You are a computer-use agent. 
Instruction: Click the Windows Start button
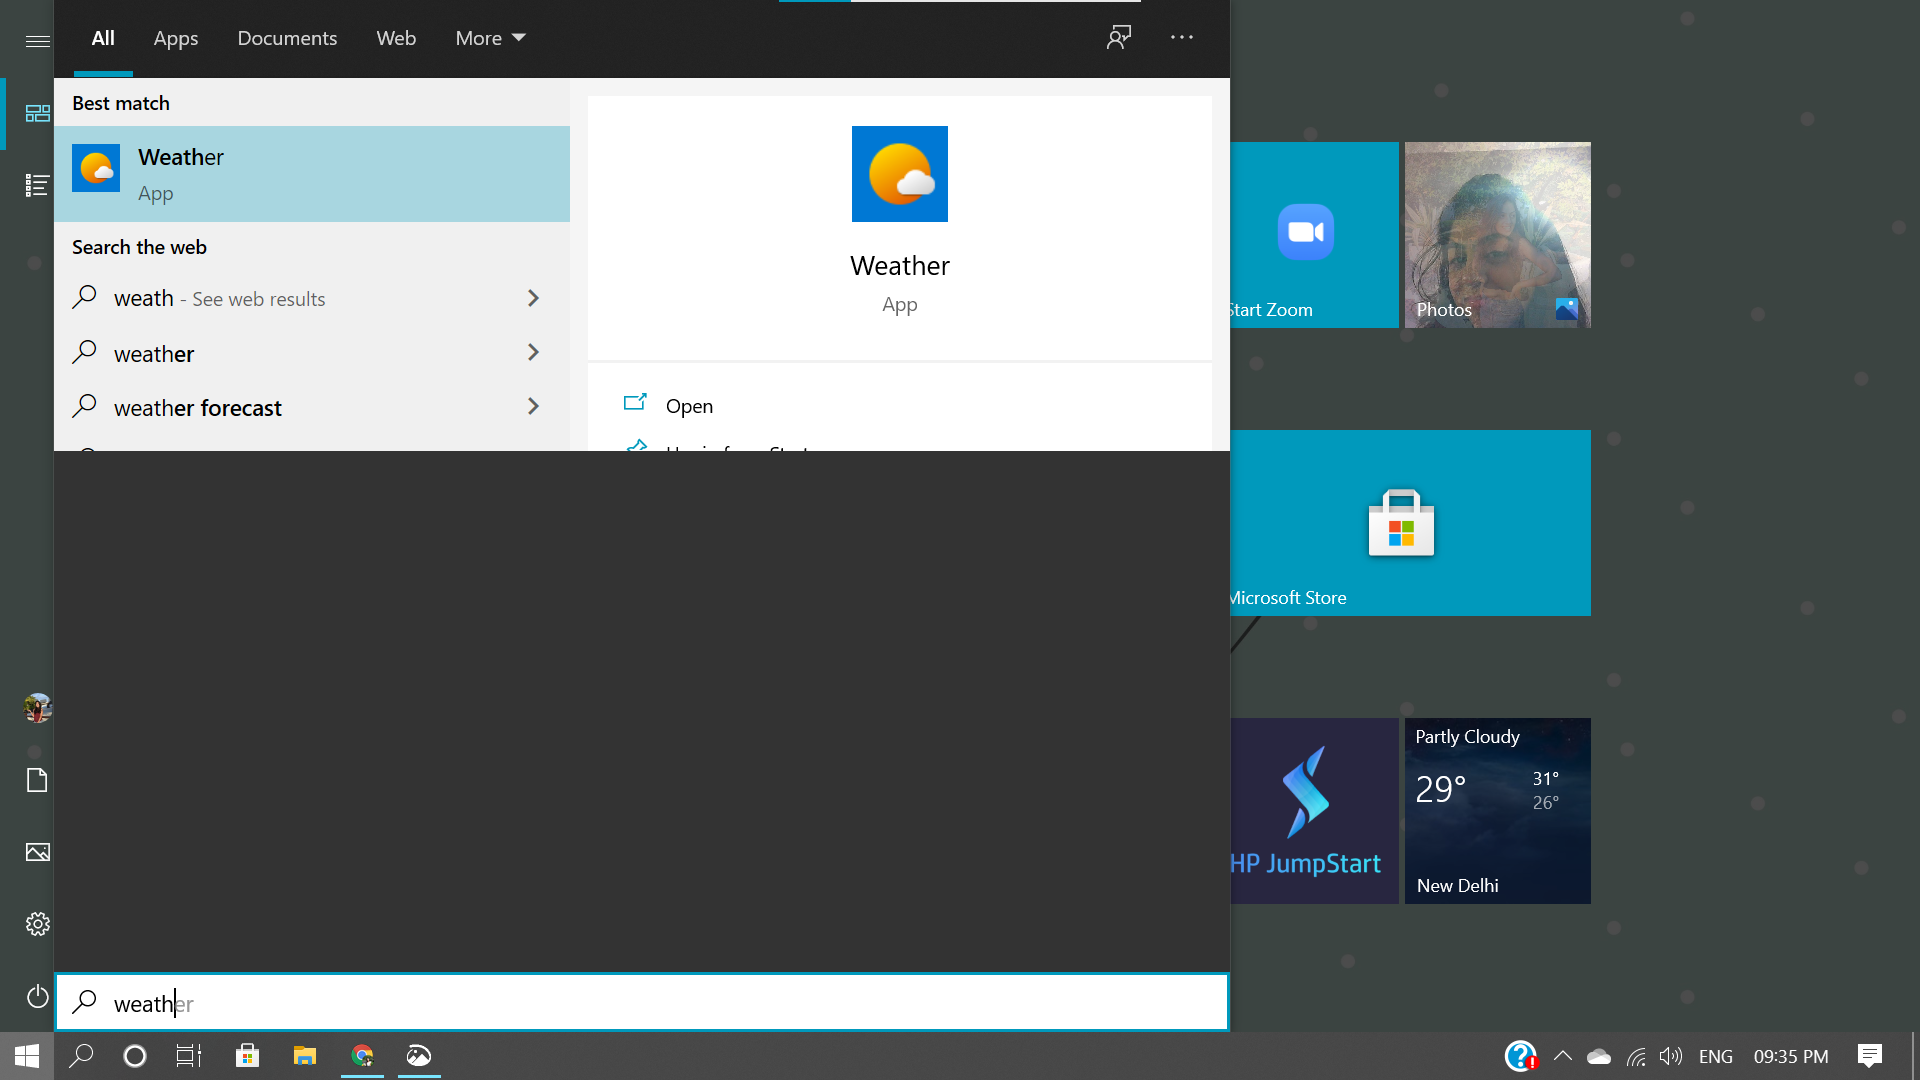[27, 1056]
